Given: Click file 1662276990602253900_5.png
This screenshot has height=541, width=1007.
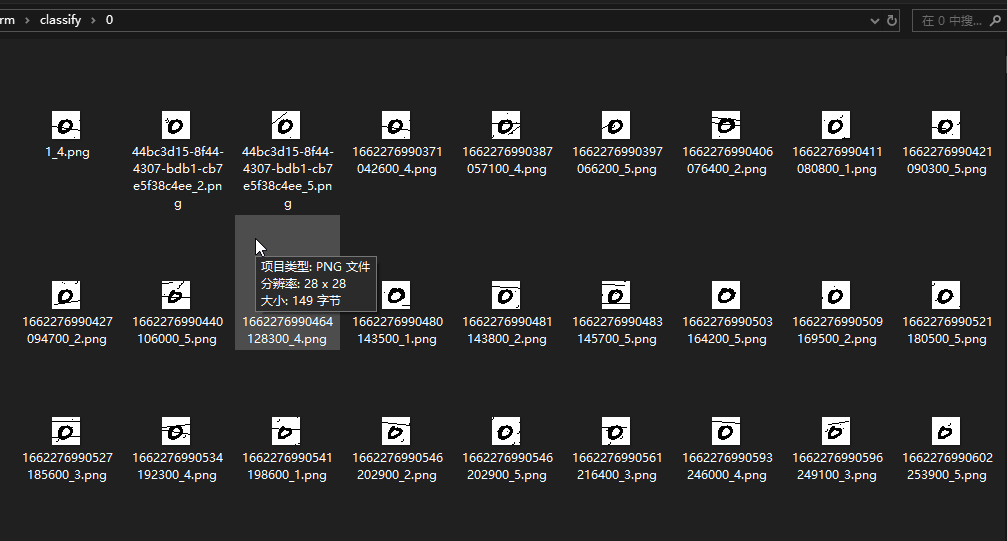Looking at the screenshot, I should tap(946, 432).
